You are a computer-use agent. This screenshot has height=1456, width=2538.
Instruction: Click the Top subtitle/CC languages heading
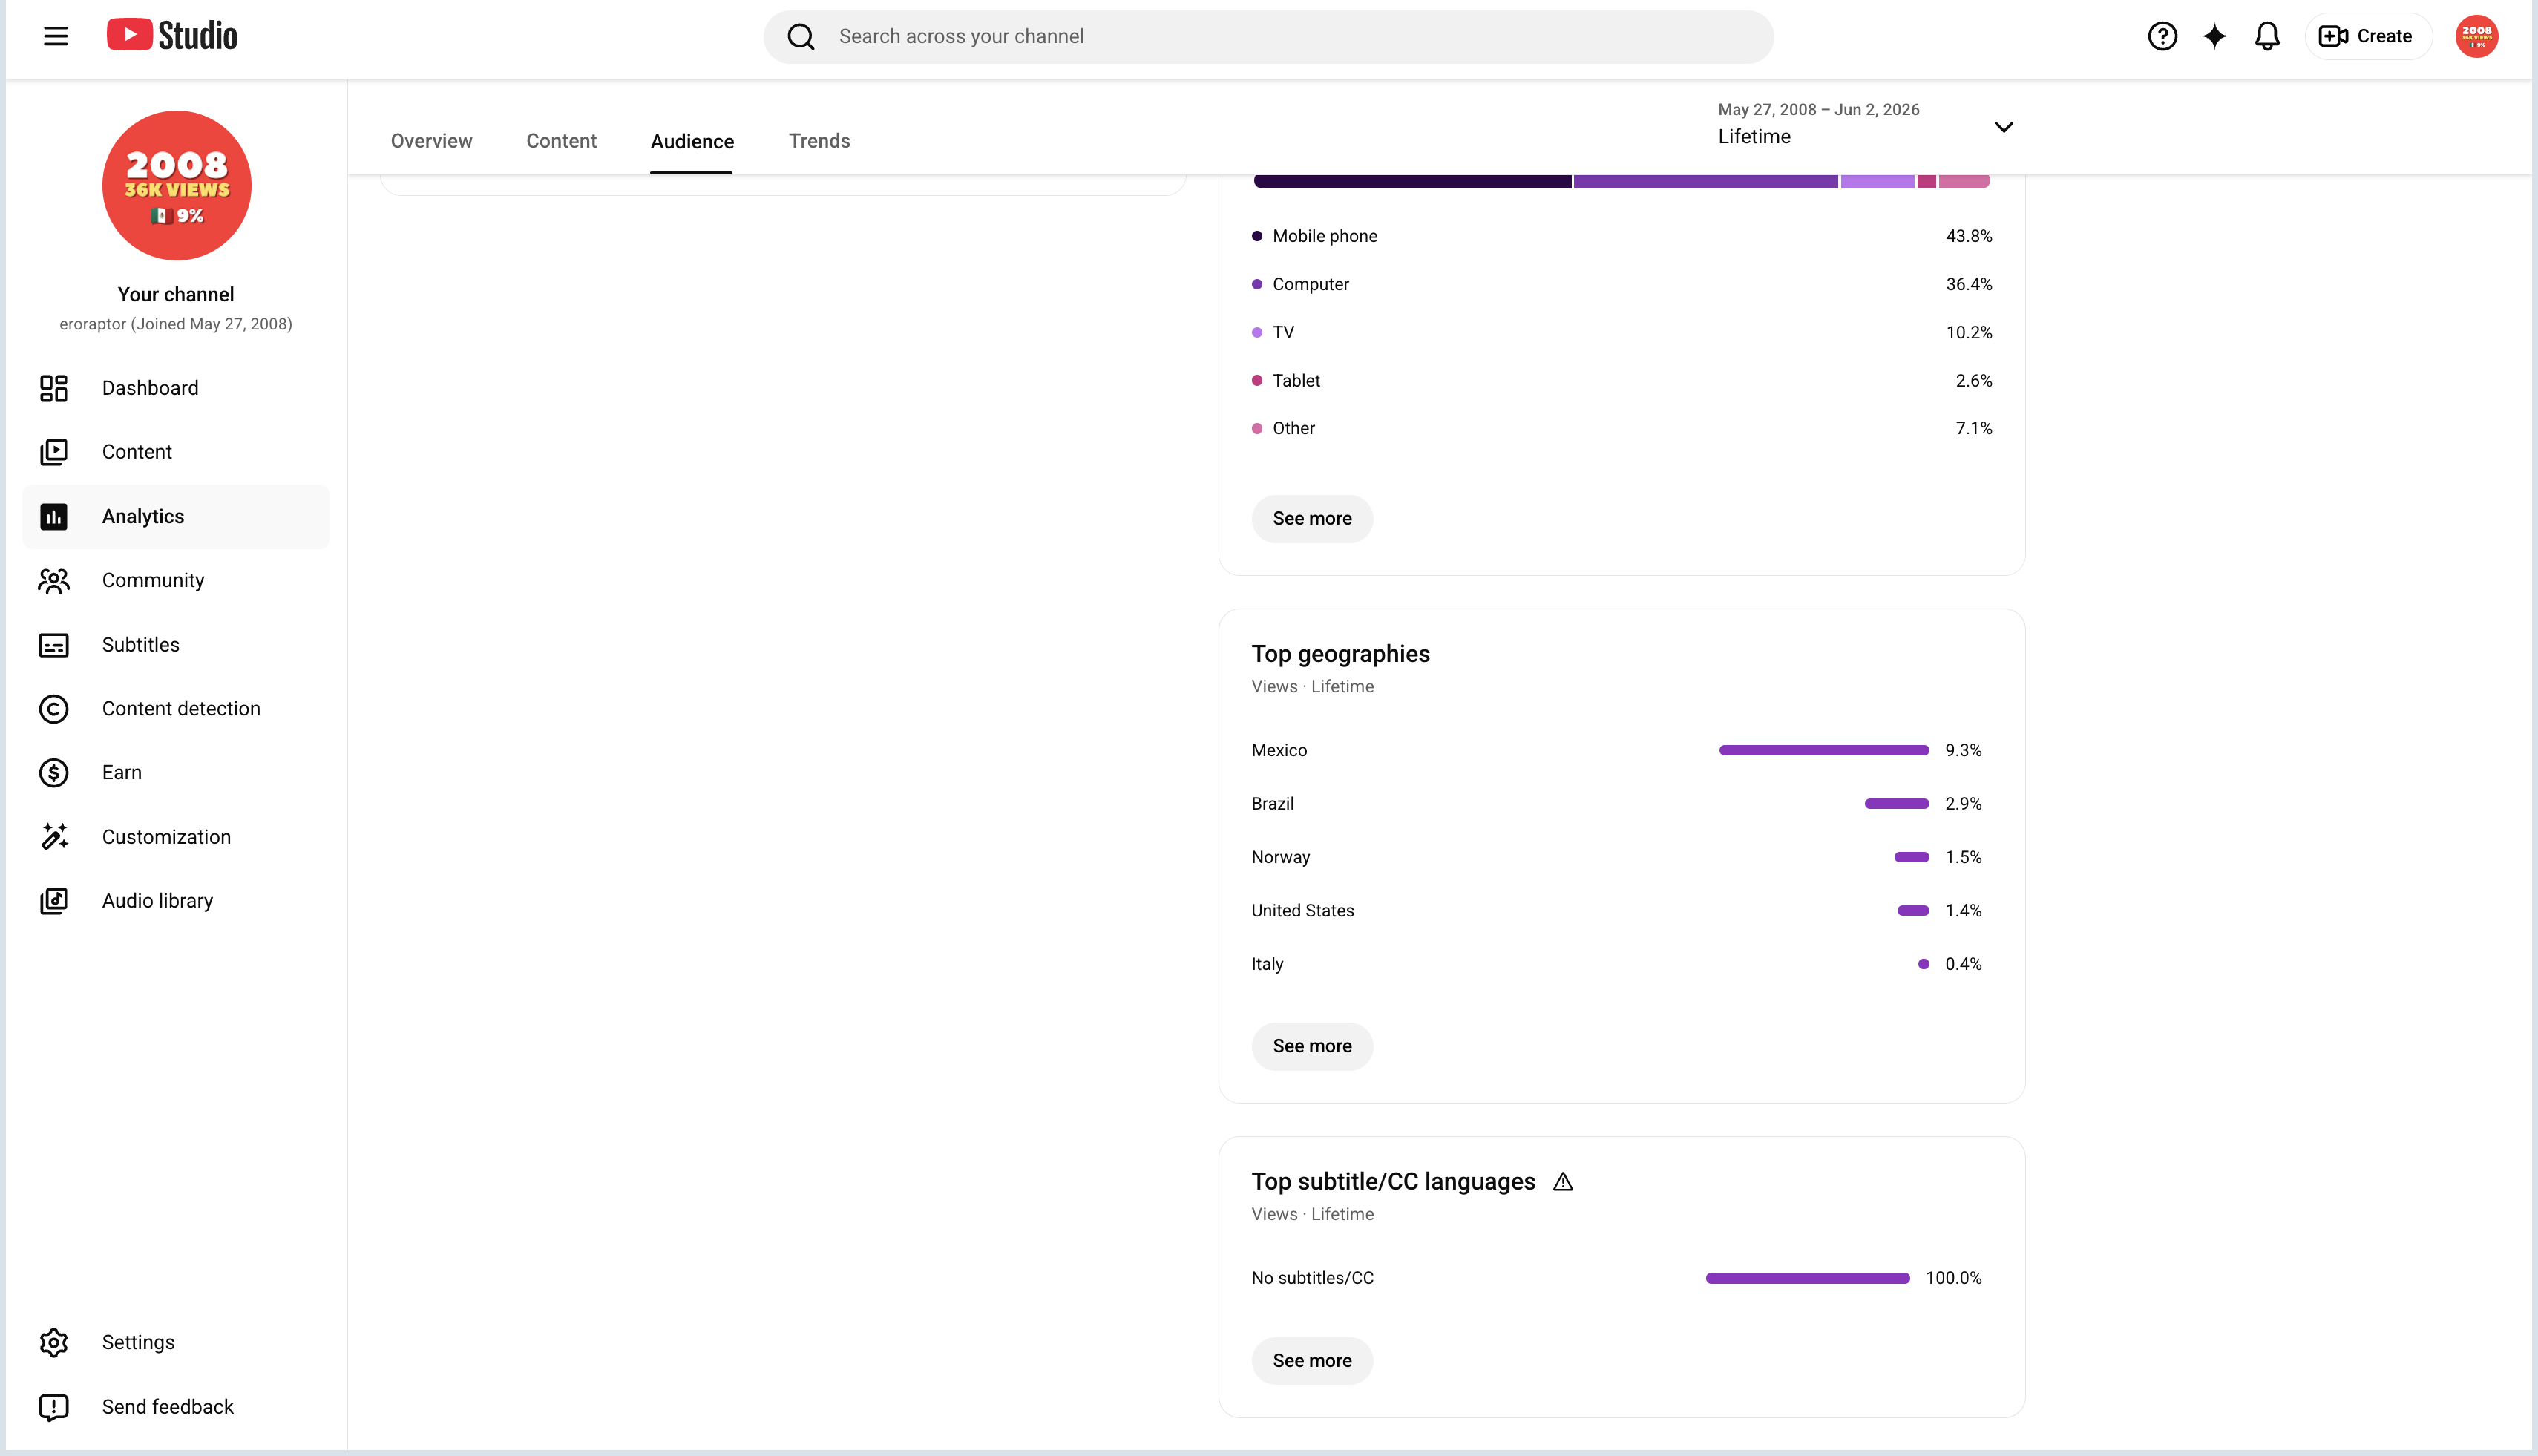1393,1182
